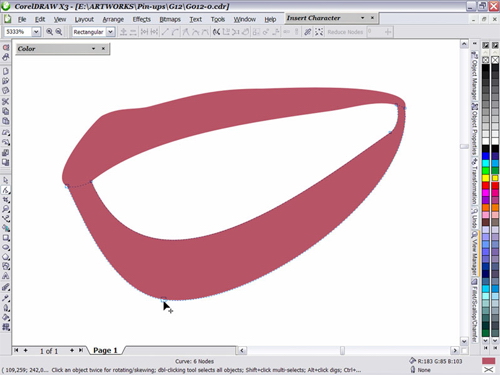
Task: Go to the first page navigation button
Action: pos(16,350)
